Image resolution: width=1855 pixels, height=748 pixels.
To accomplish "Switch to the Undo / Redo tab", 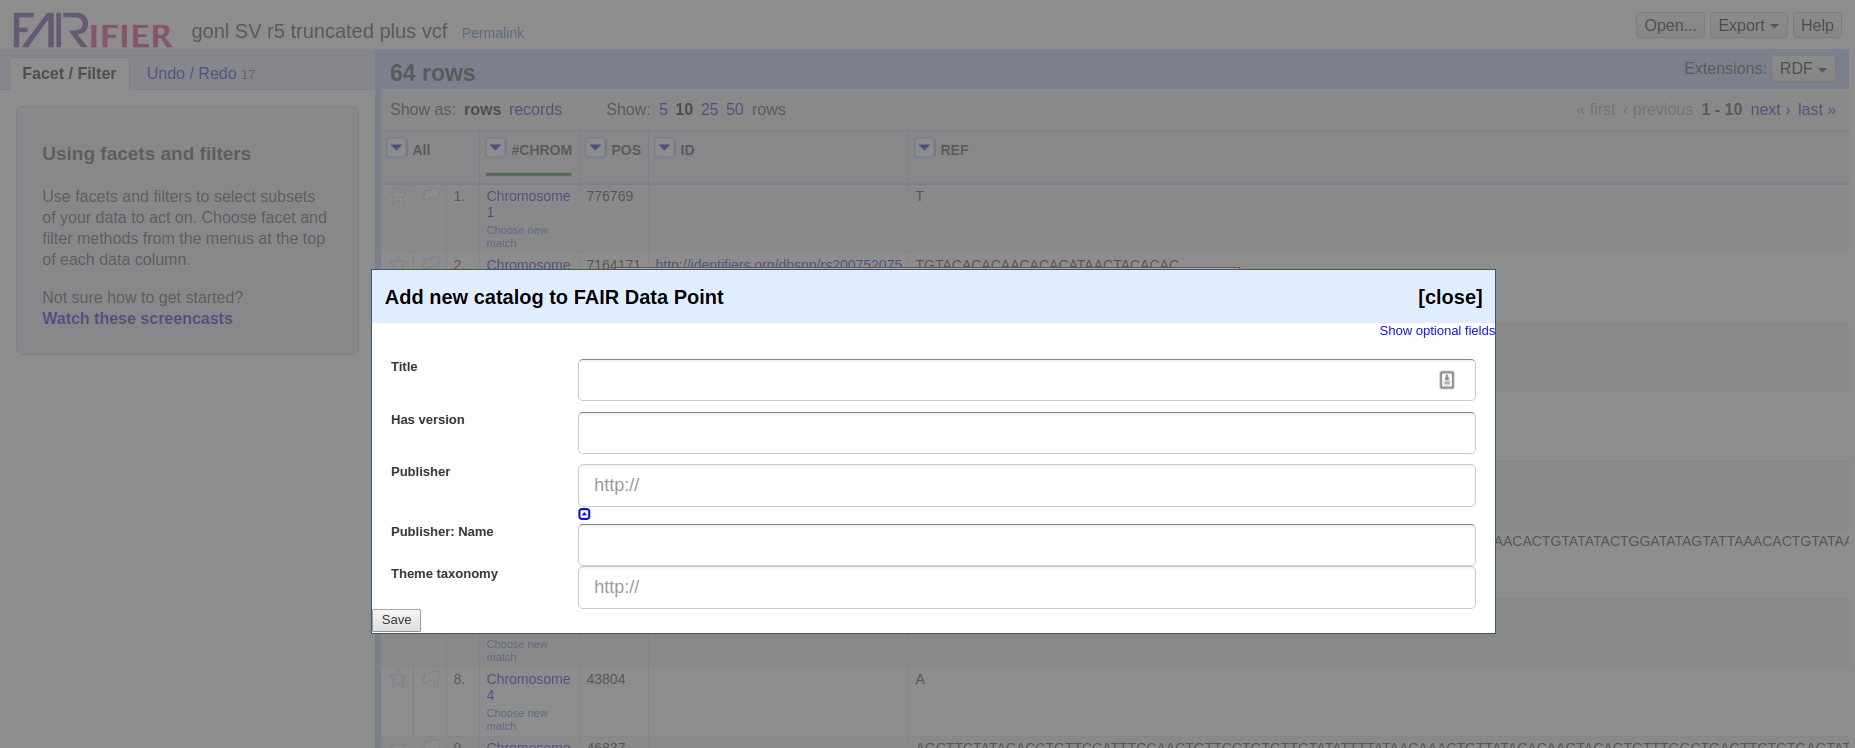I will (200, 74).
